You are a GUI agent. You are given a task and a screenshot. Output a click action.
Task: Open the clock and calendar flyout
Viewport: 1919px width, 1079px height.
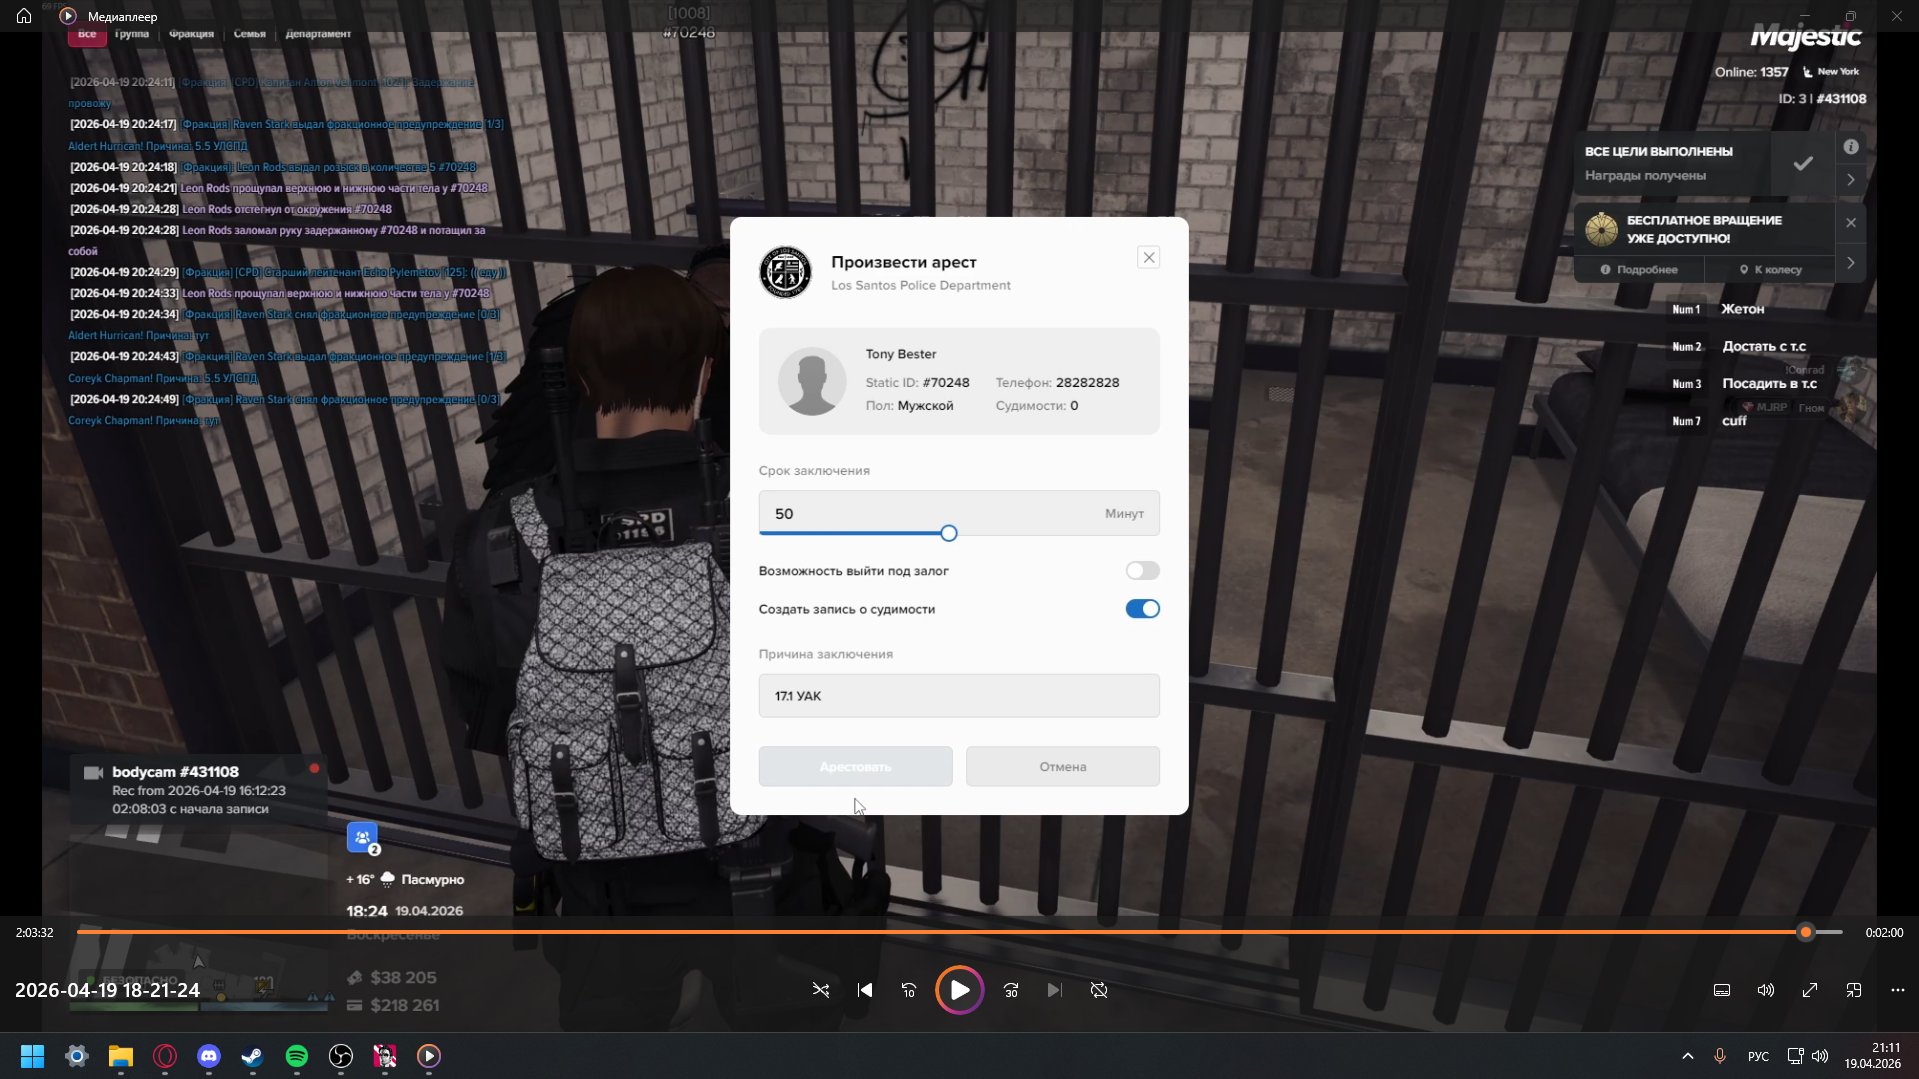(1873, 1056)
